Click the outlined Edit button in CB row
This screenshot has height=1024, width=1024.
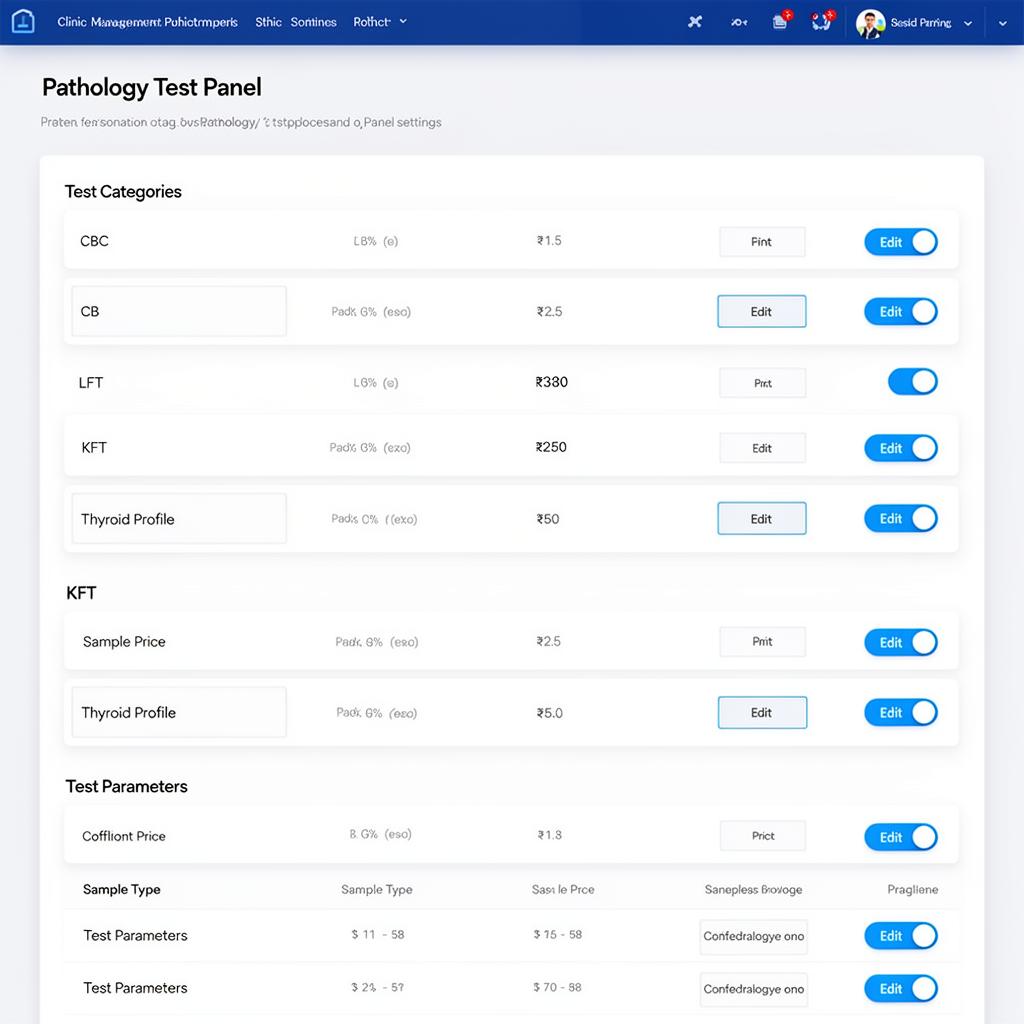(x=761, y=312)
